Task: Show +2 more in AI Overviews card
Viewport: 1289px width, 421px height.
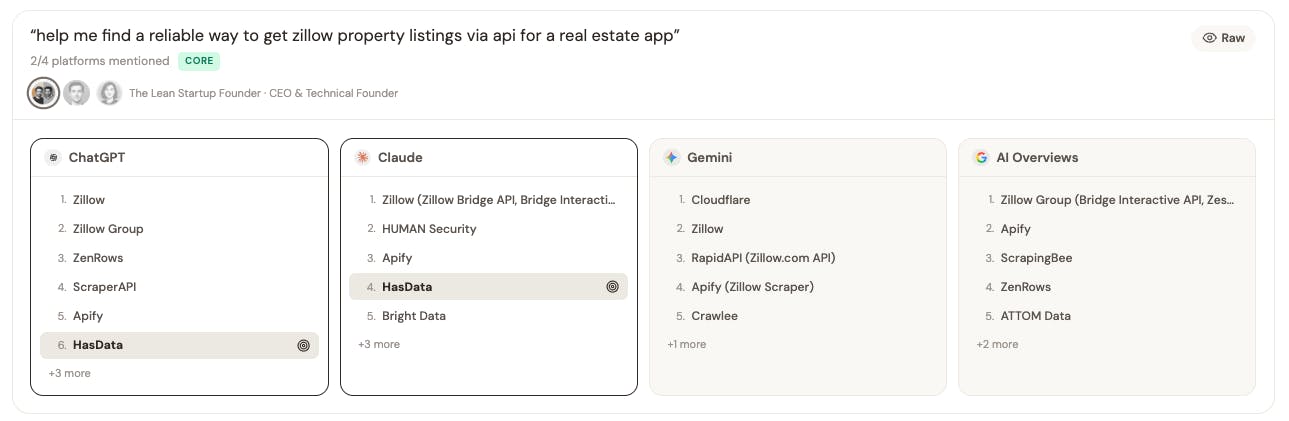Action: 997,345
